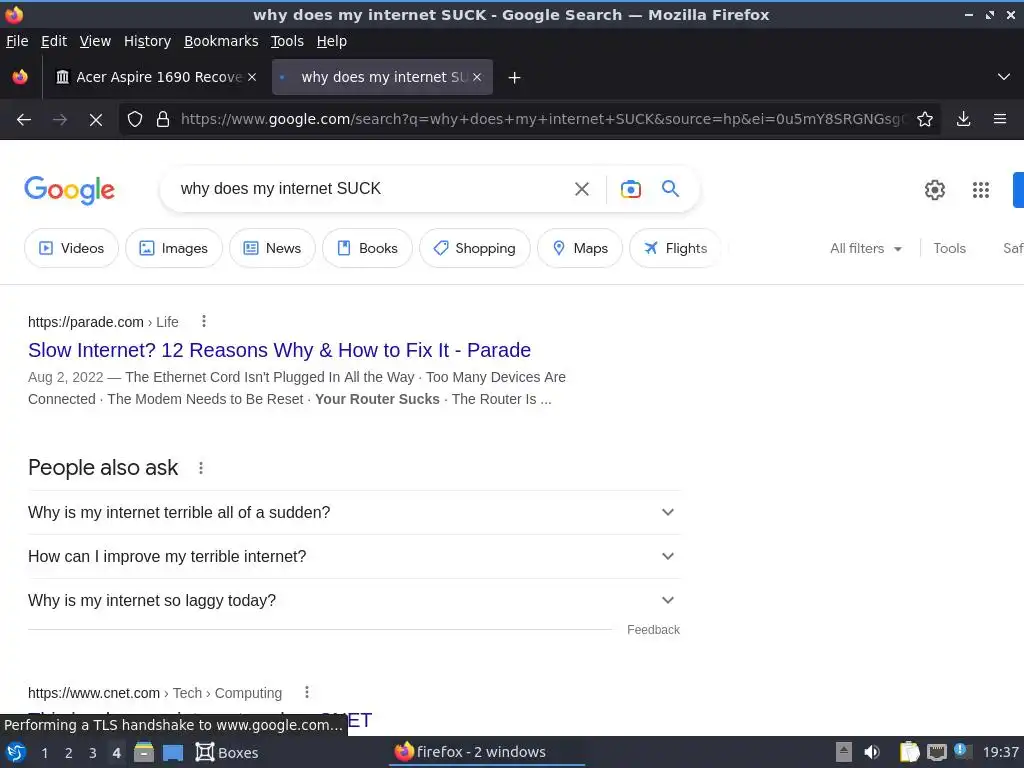This screenshot has width=1024, height=768.
Task: Open the tracking protection shield icon
Action: pos(135,120)
